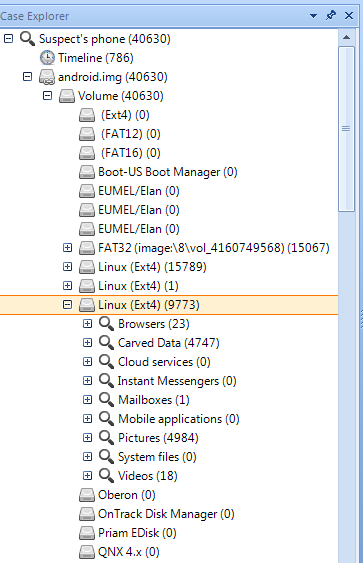The image size is (363, 563).
Task: Click the vertical scrollbar thumb
Action: coord(346,129)
